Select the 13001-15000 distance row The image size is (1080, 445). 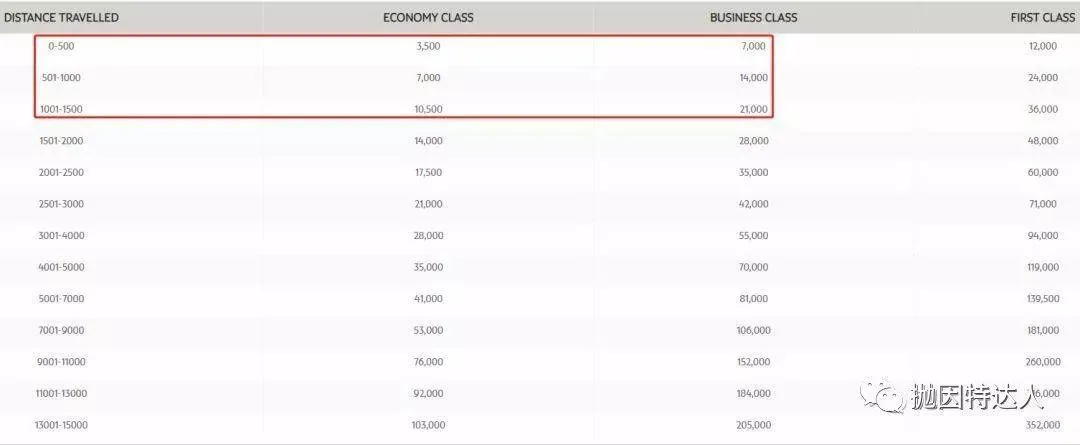click(x=540, y=425)
